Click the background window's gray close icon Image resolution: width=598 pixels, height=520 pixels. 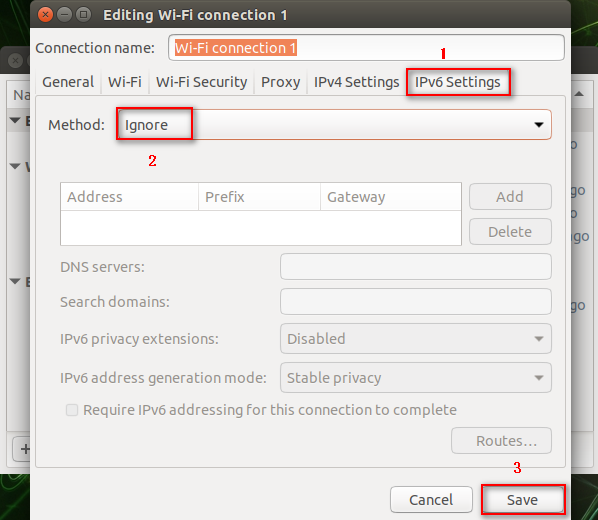pos(16,61)
